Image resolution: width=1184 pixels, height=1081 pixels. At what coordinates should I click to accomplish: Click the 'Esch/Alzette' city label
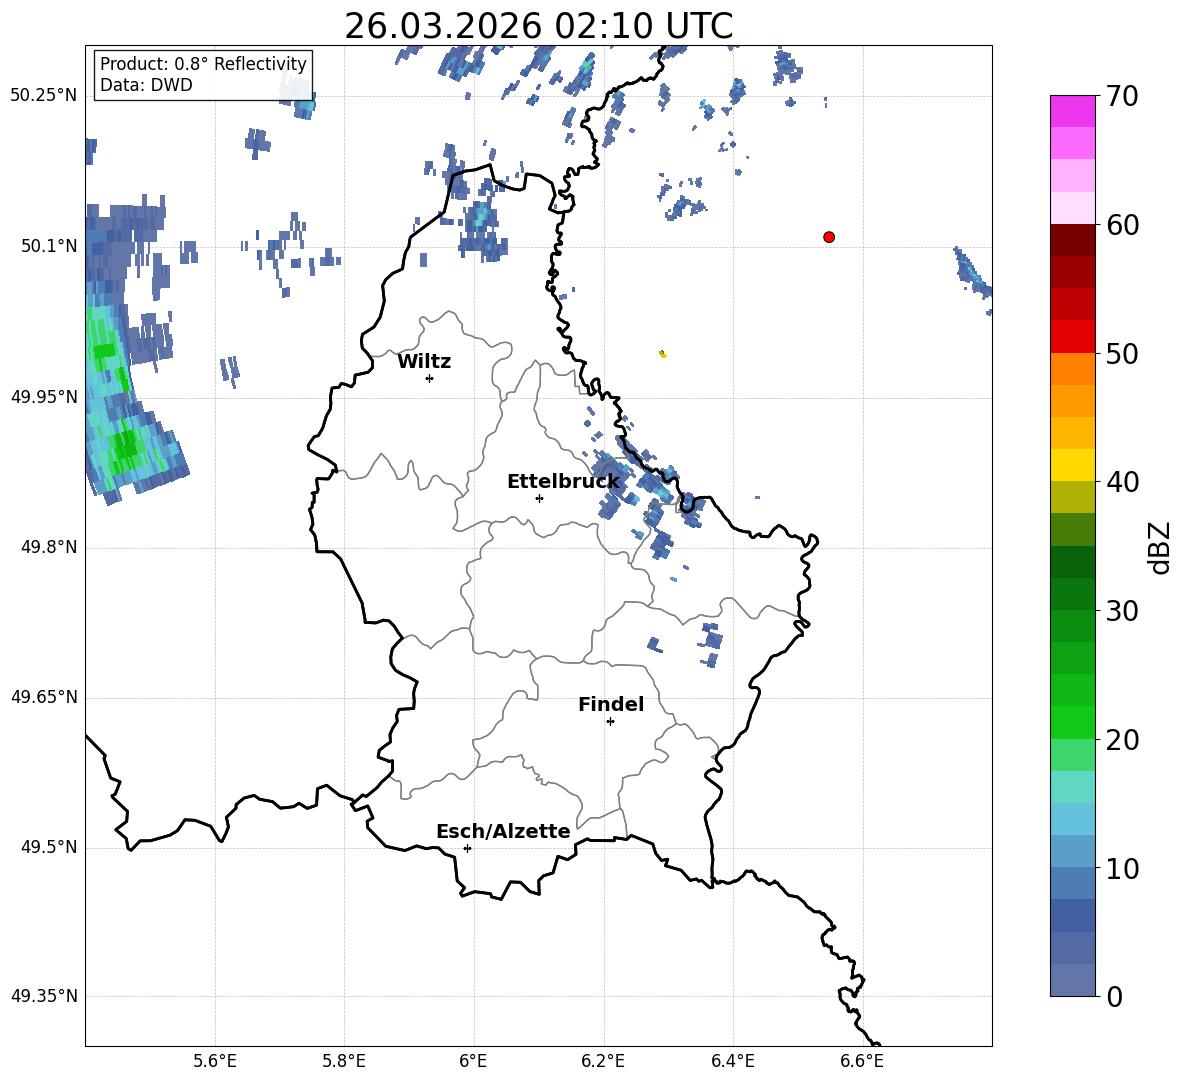[x=503, y=831]
